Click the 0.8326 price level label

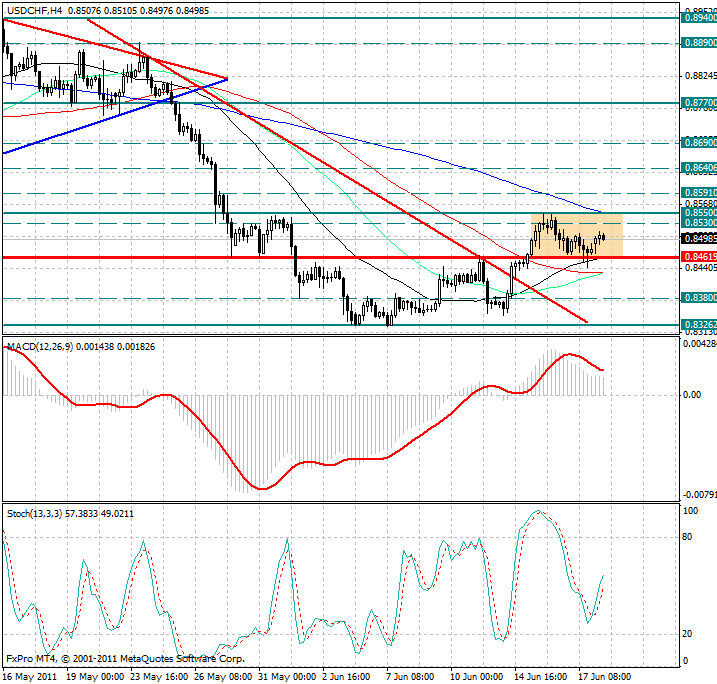click(699, 325)
